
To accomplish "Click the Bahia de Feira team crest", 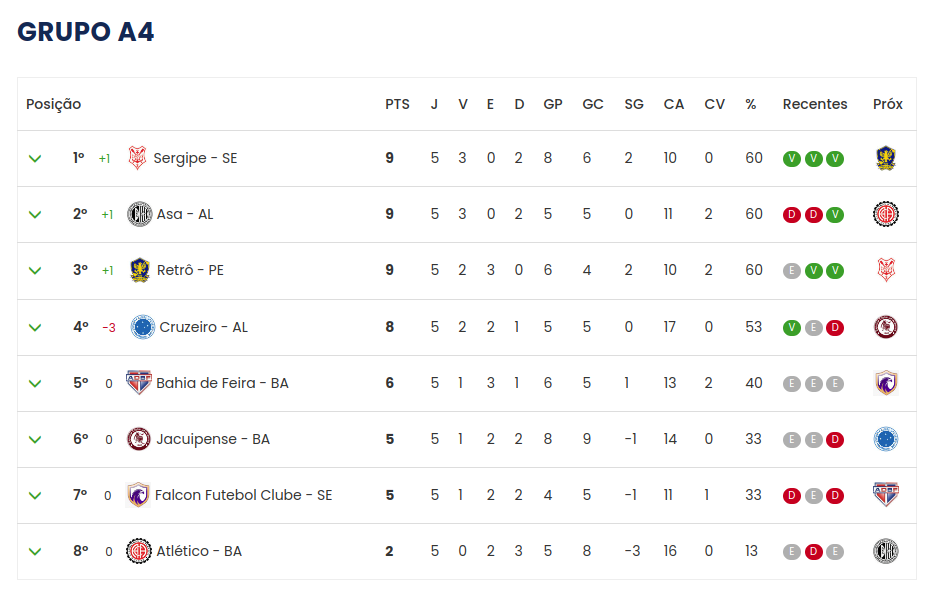I will click(138, 382).
